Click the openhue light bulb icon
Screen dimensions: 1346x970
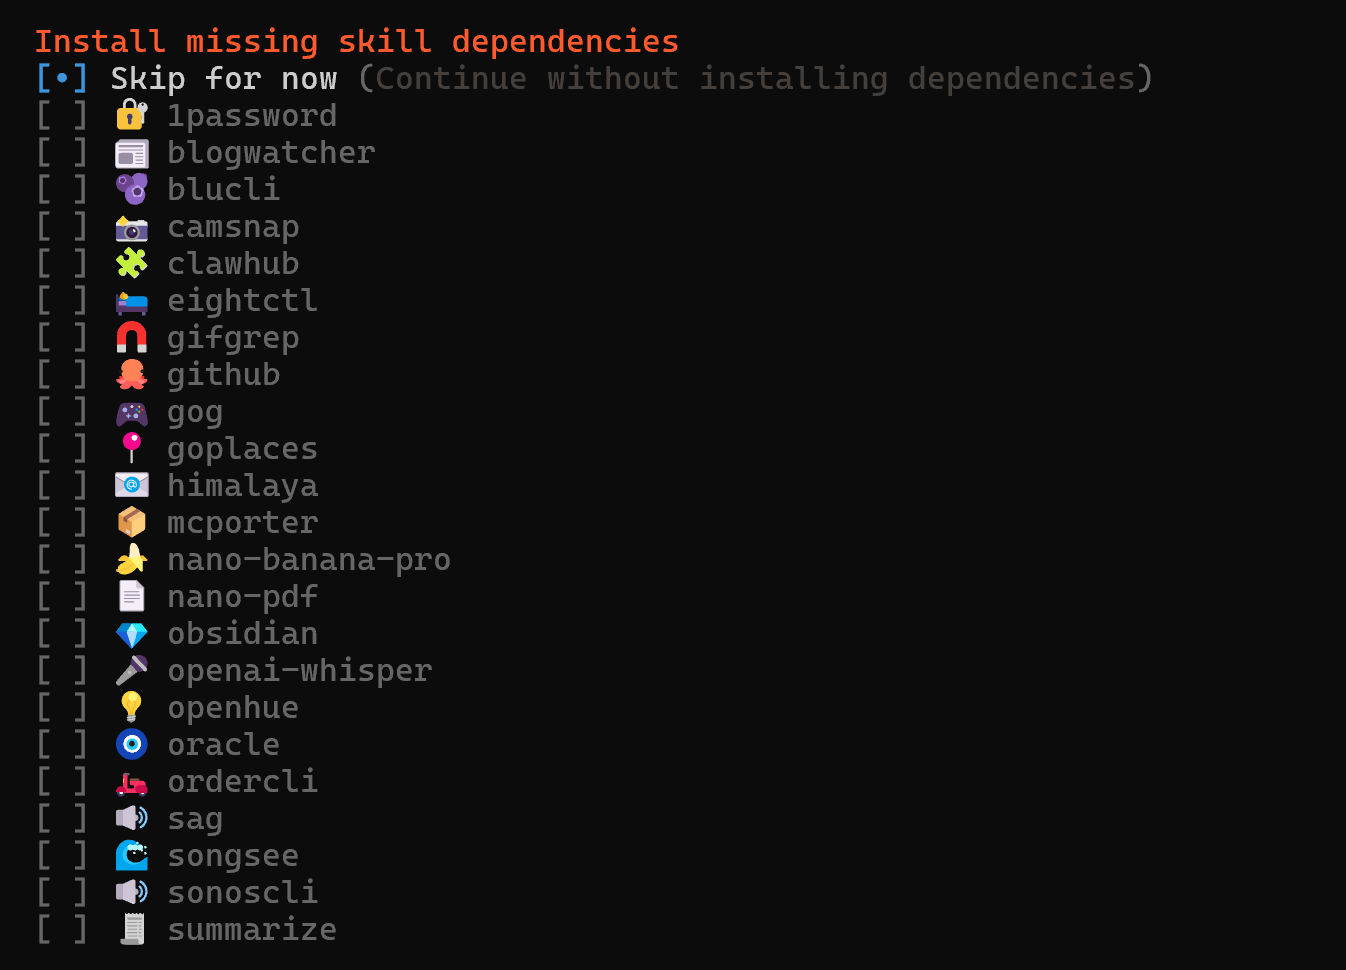coord(131,708)
